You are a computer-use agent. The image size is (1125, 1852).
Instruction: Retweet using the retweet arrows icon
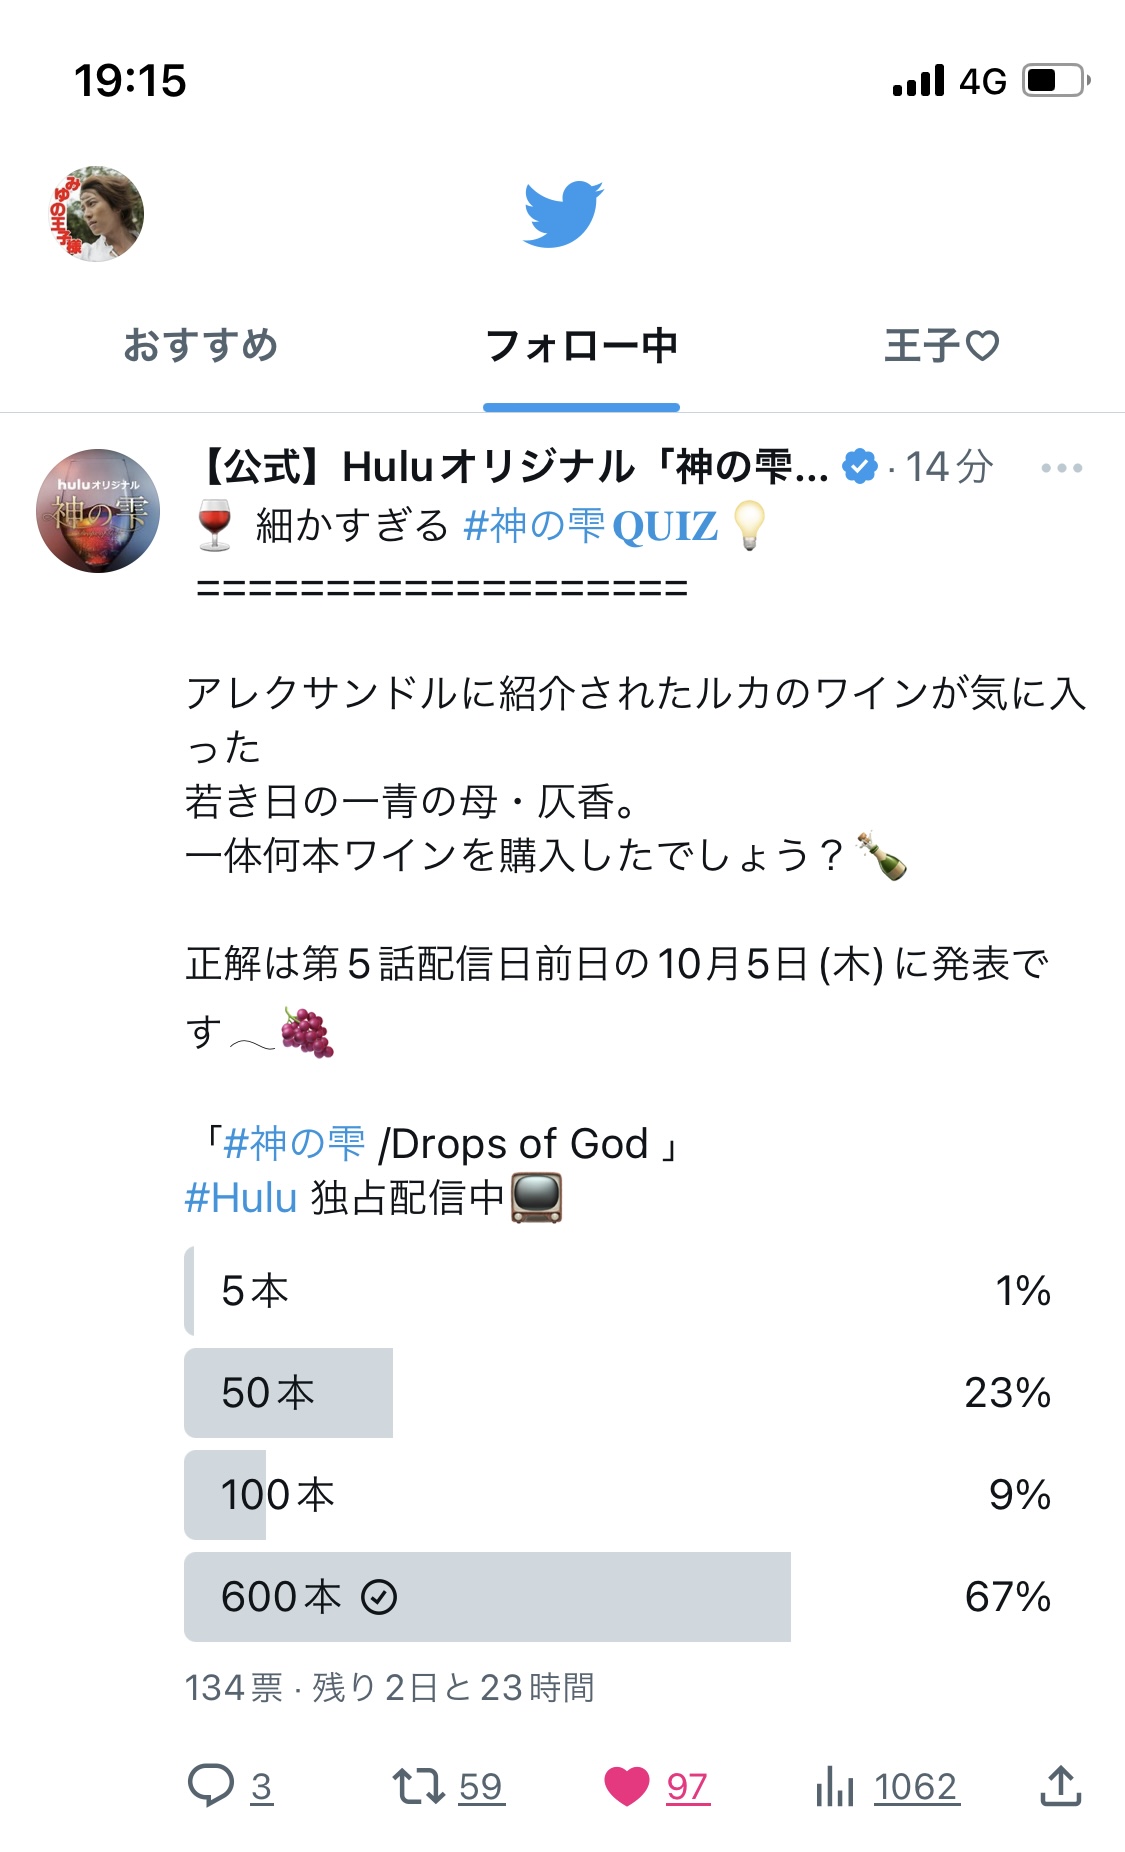[x=418, y=1785]
